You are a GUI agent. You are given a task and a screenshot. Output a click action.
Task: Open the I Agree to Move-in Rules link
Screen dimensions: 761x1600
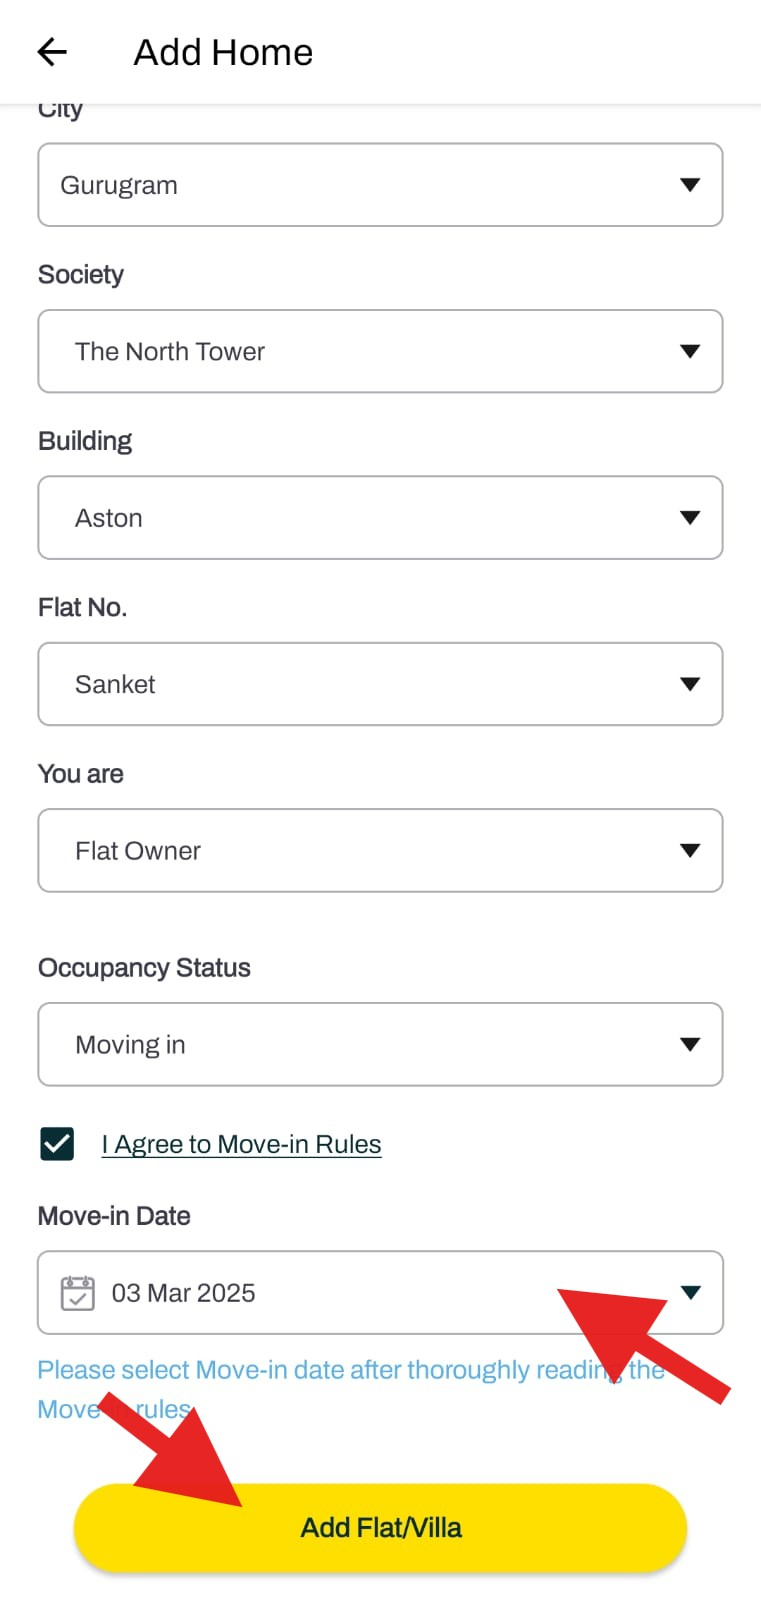(241, 1145)
